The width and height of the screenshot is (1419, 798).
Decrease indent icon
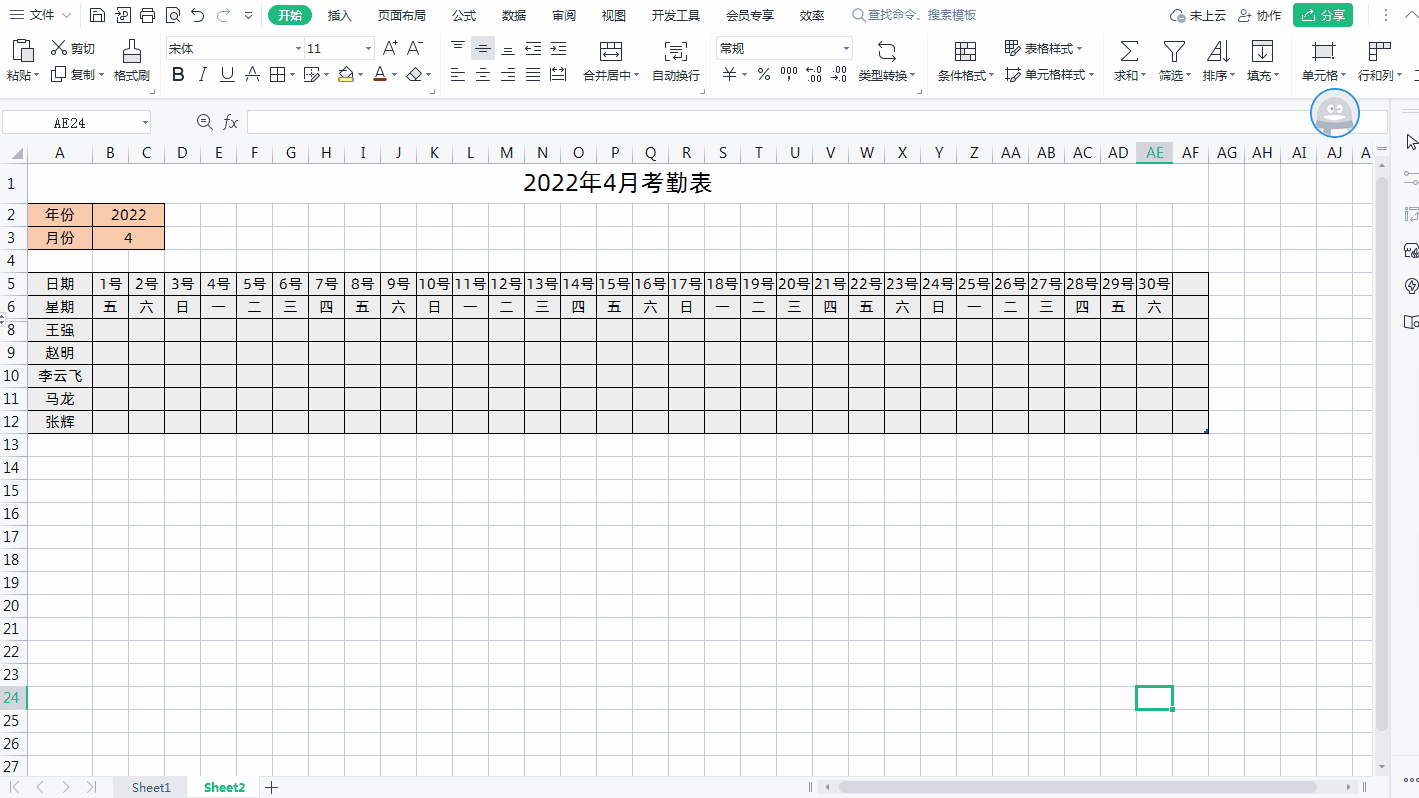tap(533, 47)
